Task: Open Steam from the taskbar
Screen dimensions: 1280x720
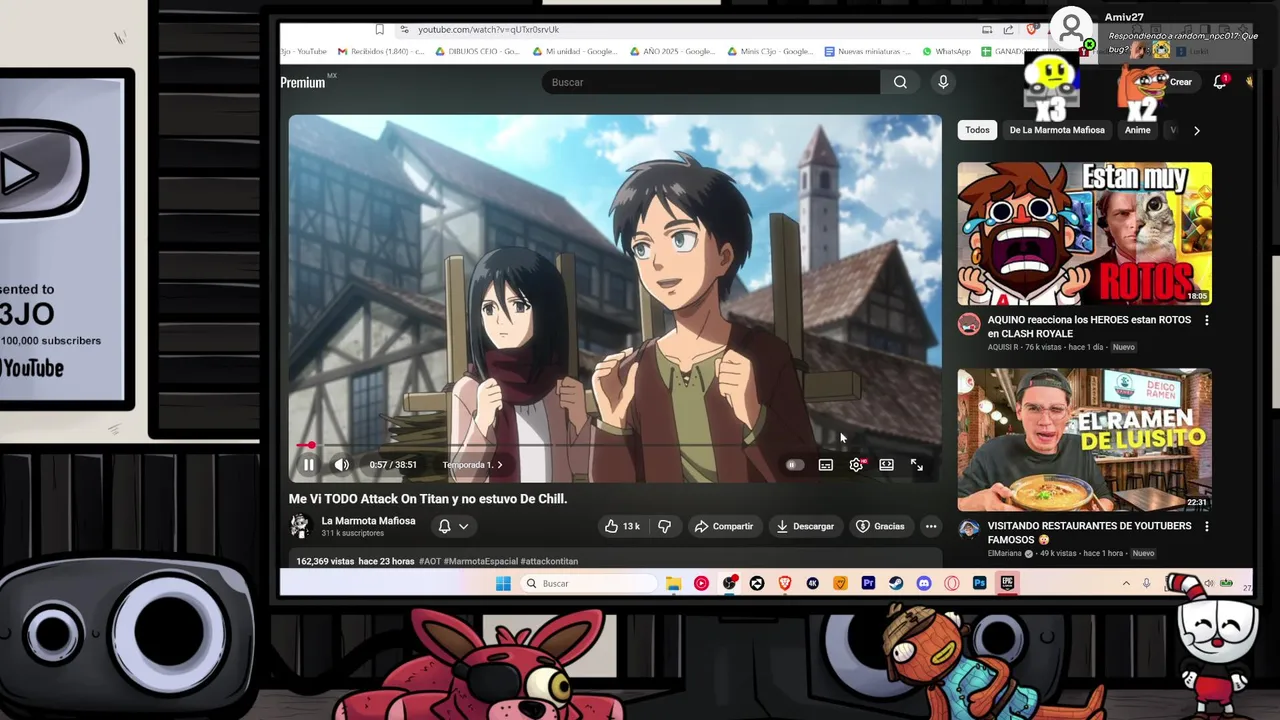Action: point(896,584)
